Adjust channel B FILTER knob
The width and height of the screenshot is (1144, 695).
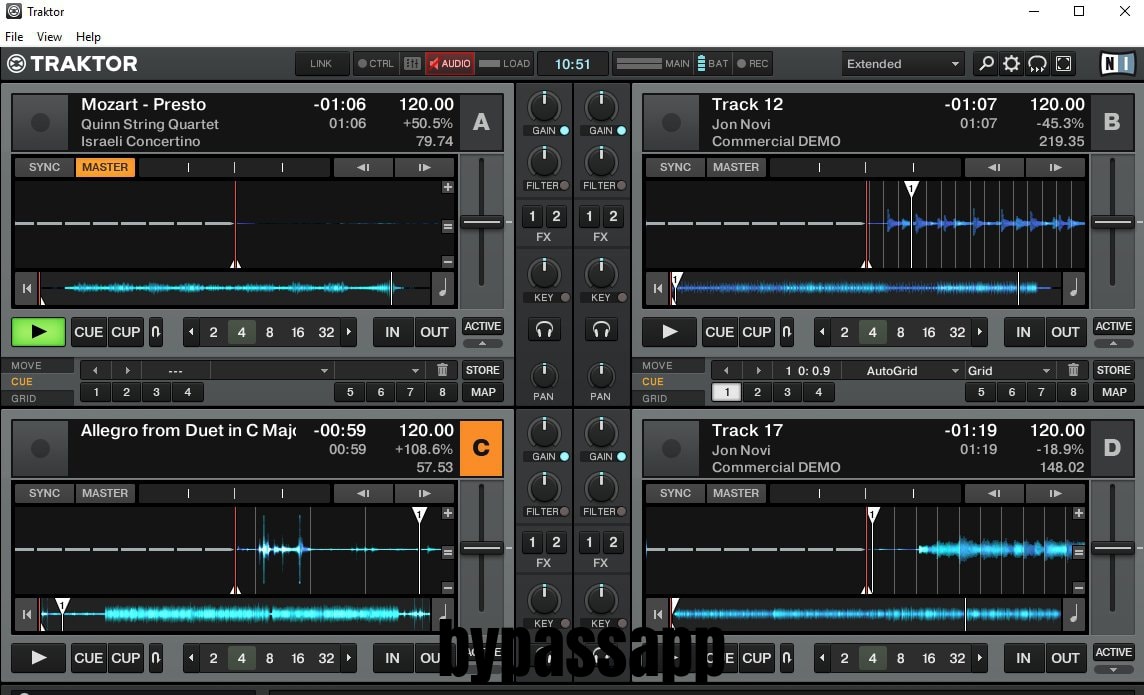[601, 161]
